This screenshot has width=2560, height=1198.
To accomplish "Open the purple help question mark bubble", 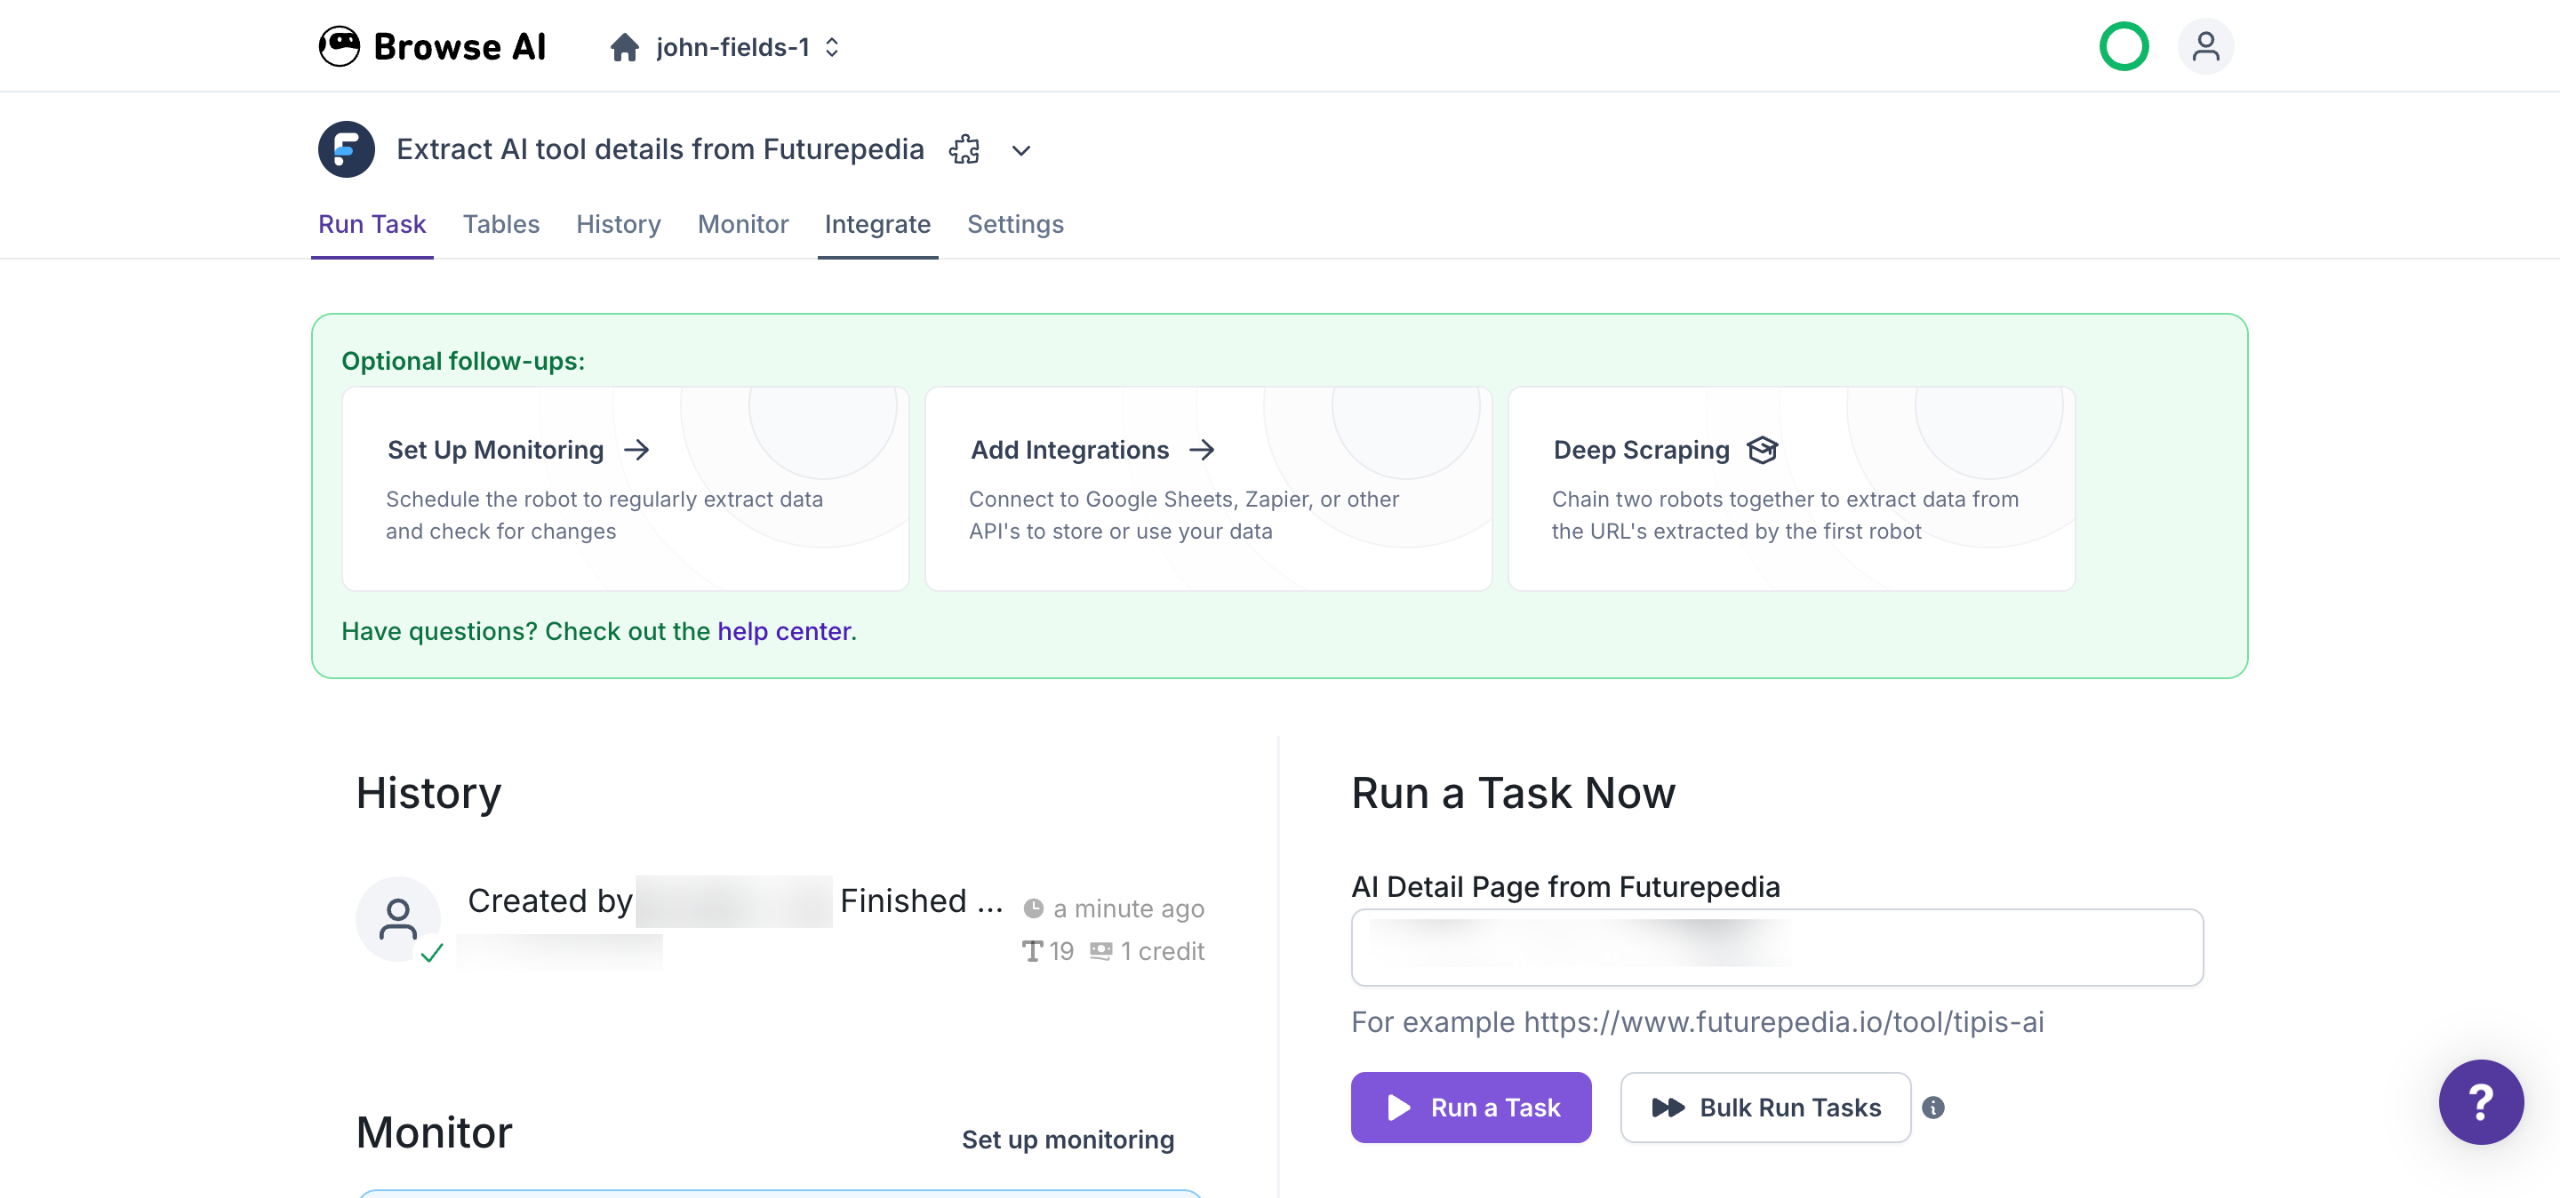I will click(2480, 1101).
